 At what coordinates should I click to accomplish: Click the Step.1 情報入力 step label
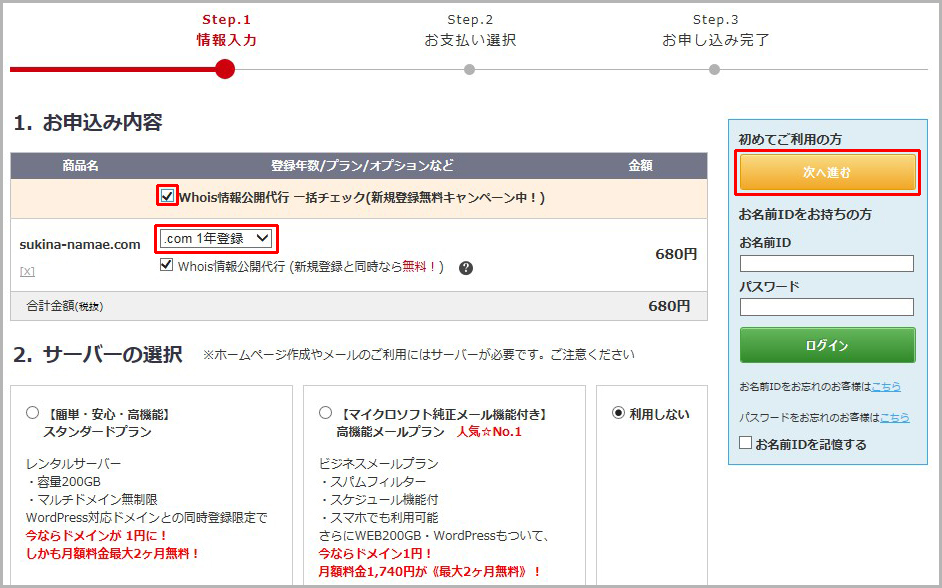coord(226,31)
